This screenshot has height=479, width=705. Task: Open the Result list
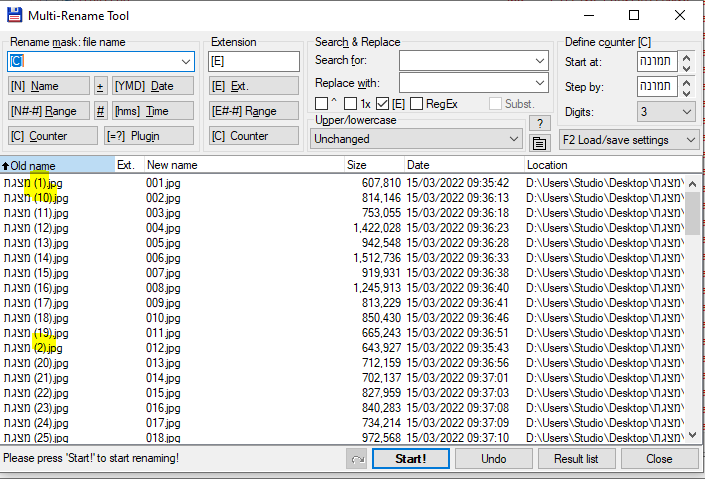(x=576, y=459)
